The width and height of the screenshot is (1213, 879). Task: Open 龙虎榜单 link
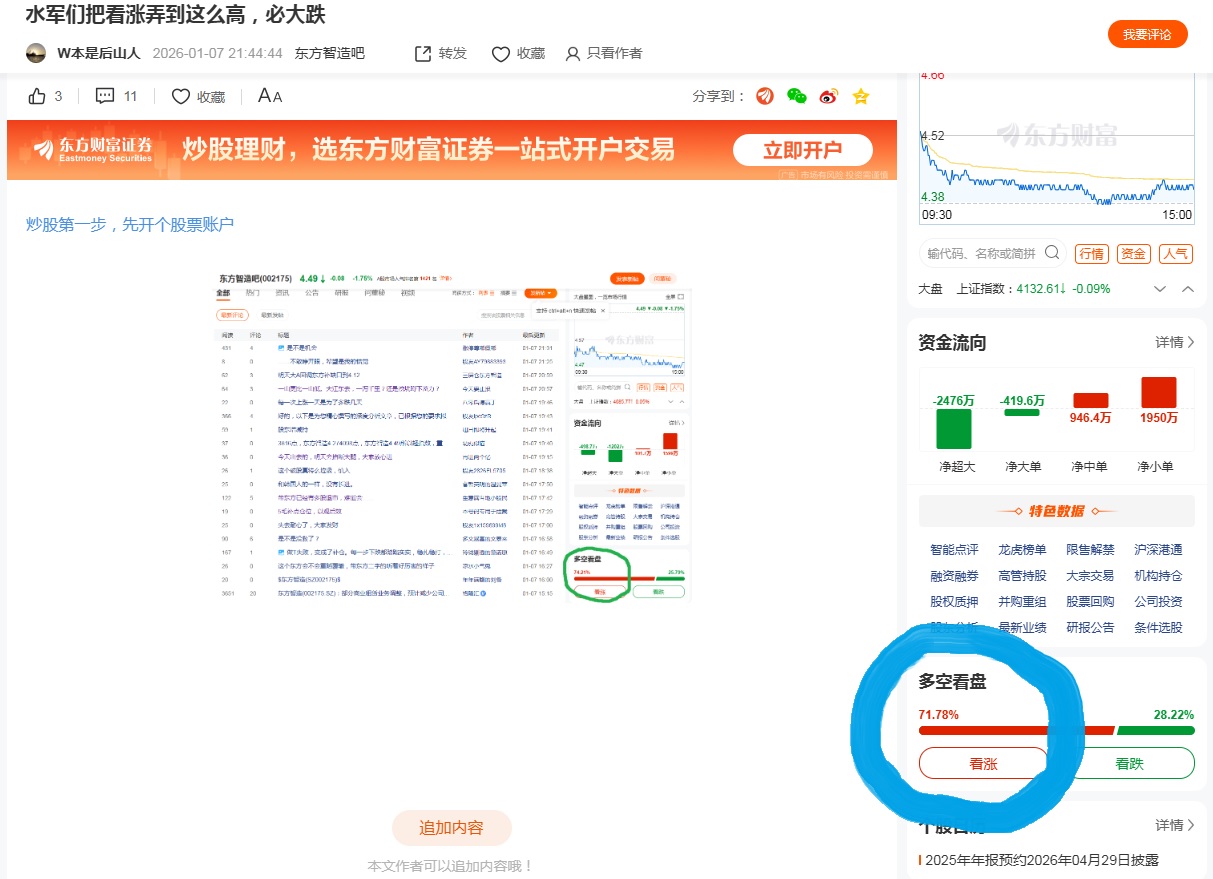click(x=1022, y=550)
